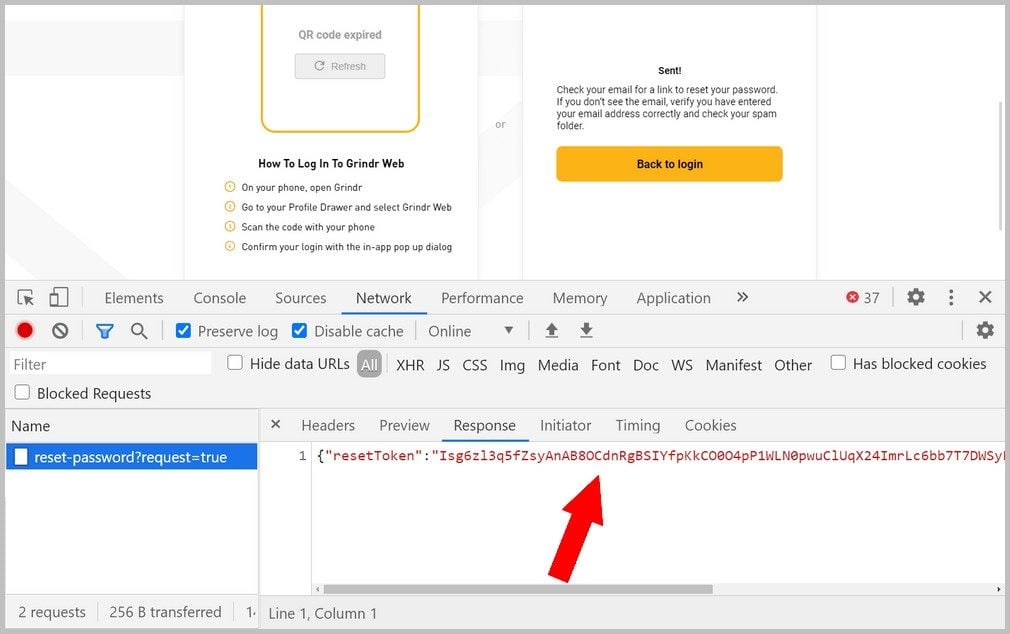Click the response horizontal scrollbar thumb
This screenshot has width=1010, height=634.
tap(518, 589)
